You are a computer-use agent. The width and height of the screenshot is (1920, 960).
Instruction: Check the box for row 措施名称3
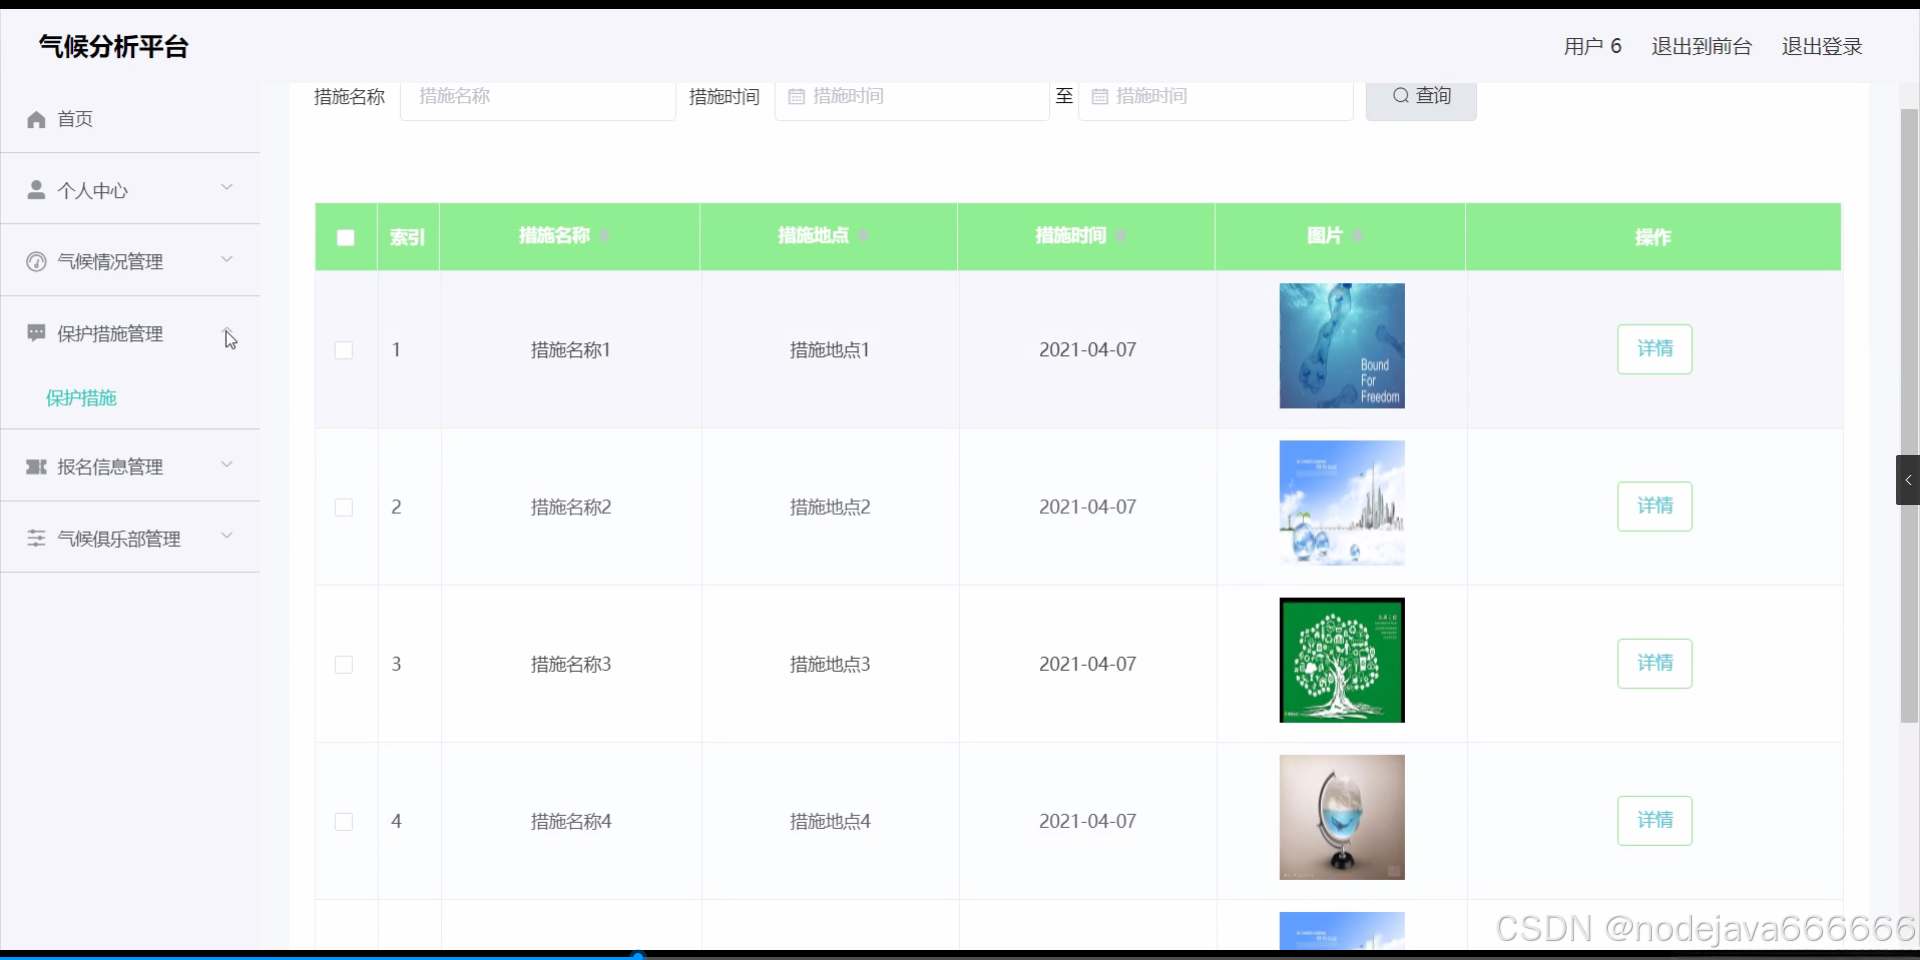coord(344,664)
